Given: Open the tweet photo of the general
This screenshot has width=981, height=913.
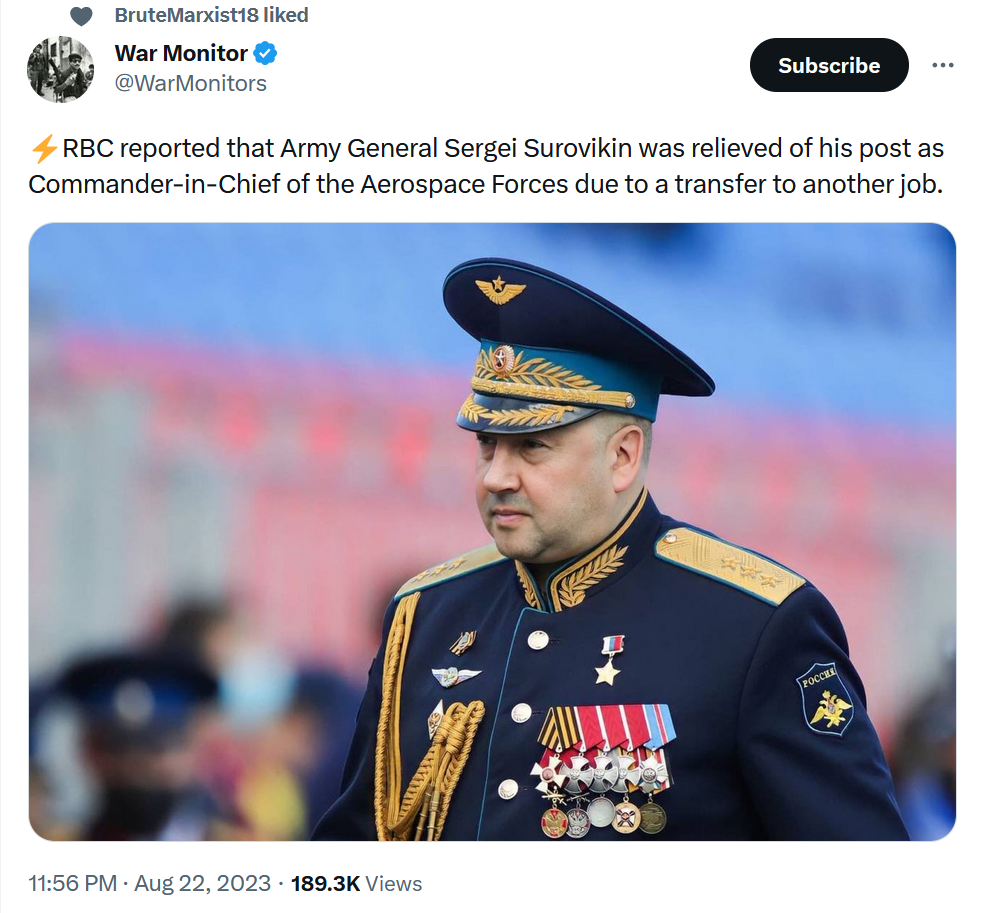Looking at the screenshot, I should point(492,531).
